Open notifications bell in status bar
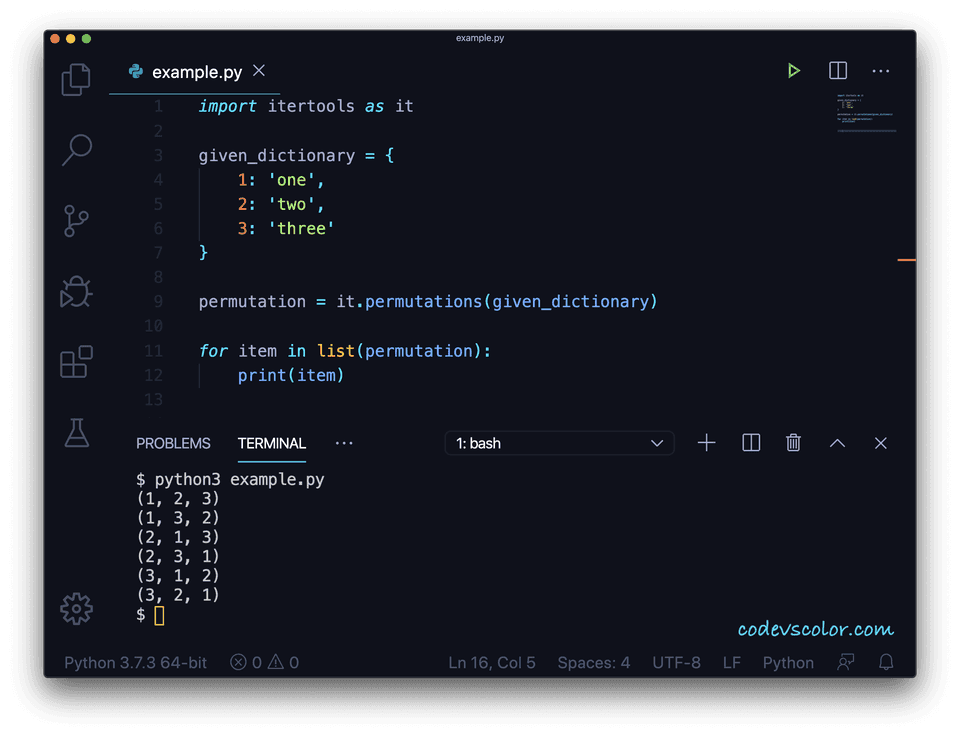The image size is (960, 736). coord(886,662)
